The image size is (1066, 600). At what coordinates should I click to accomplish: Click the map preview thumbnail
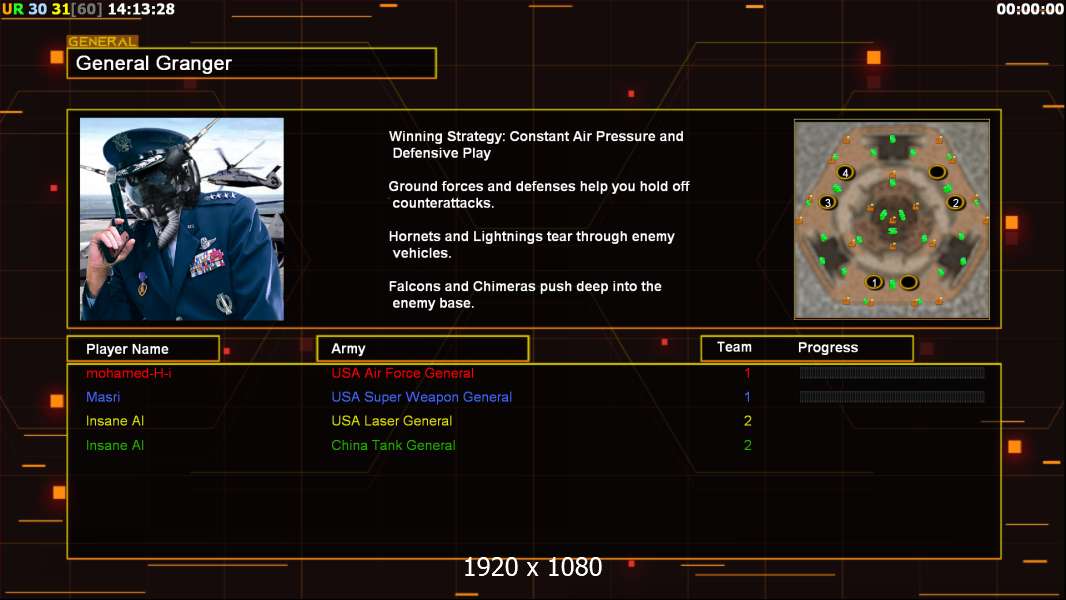[892, 219]
